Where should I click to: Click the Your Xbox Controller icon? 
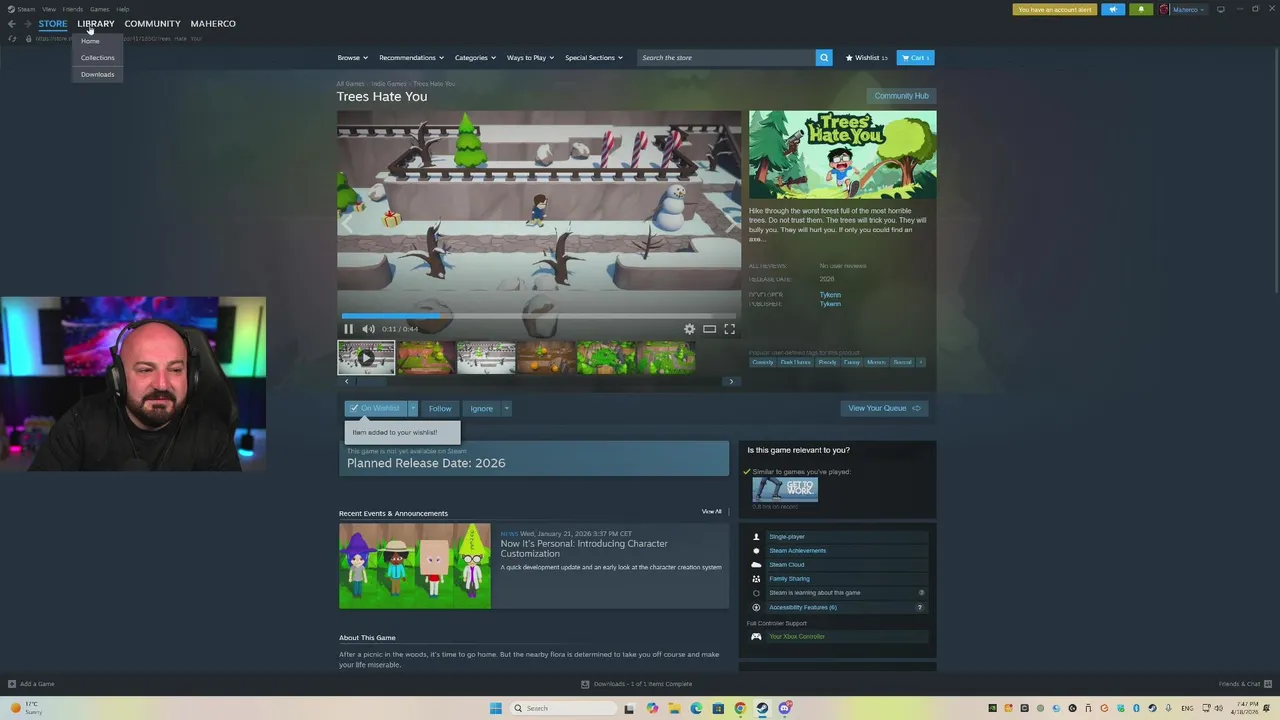pos(756,637)
